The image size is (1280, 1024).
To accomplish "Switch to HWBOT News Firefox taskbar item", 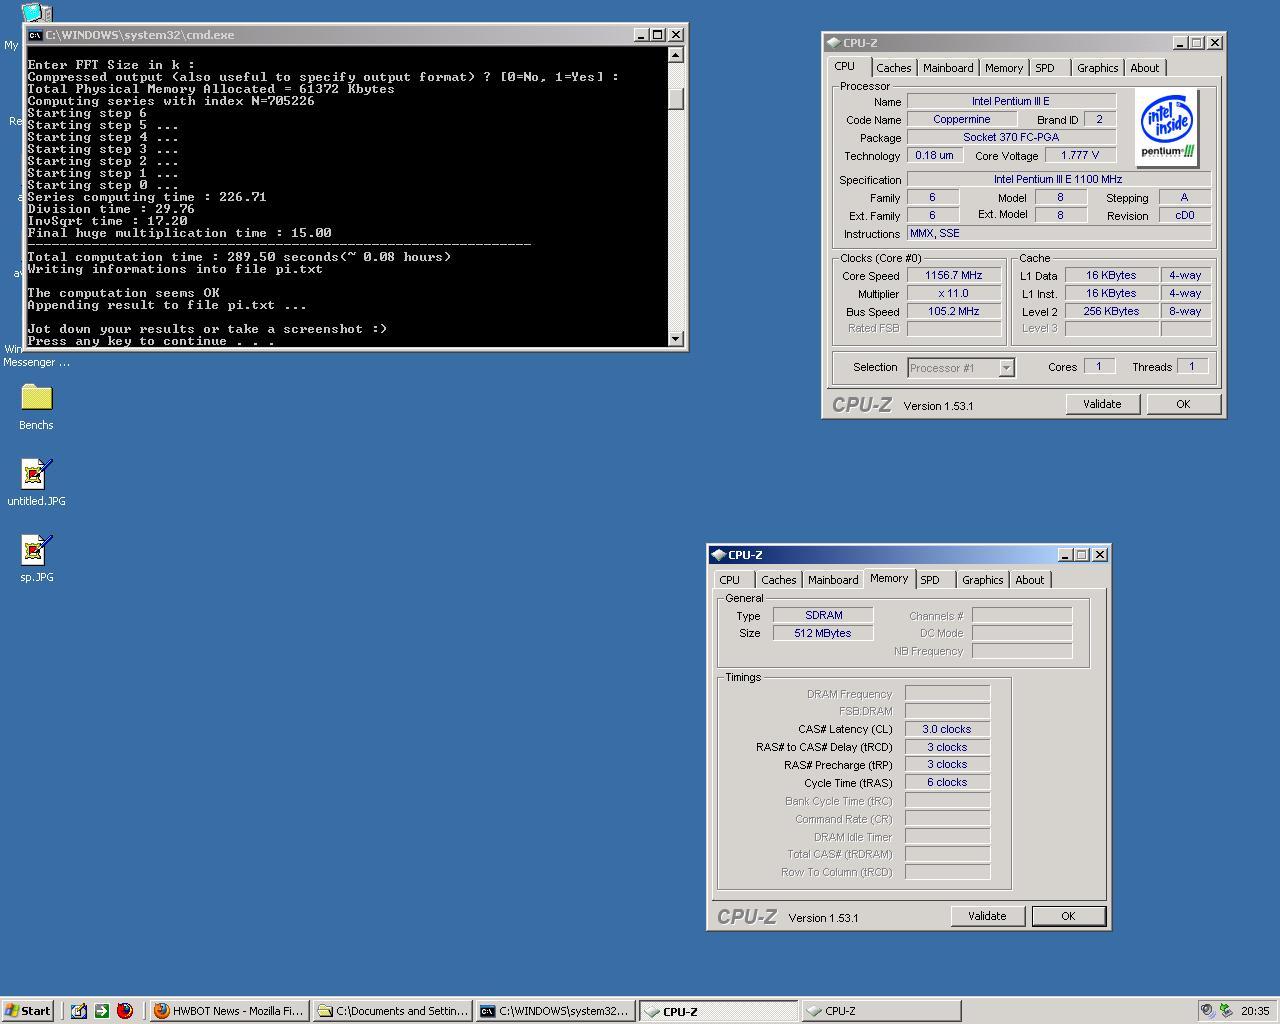I will [x=228, y=1011].
